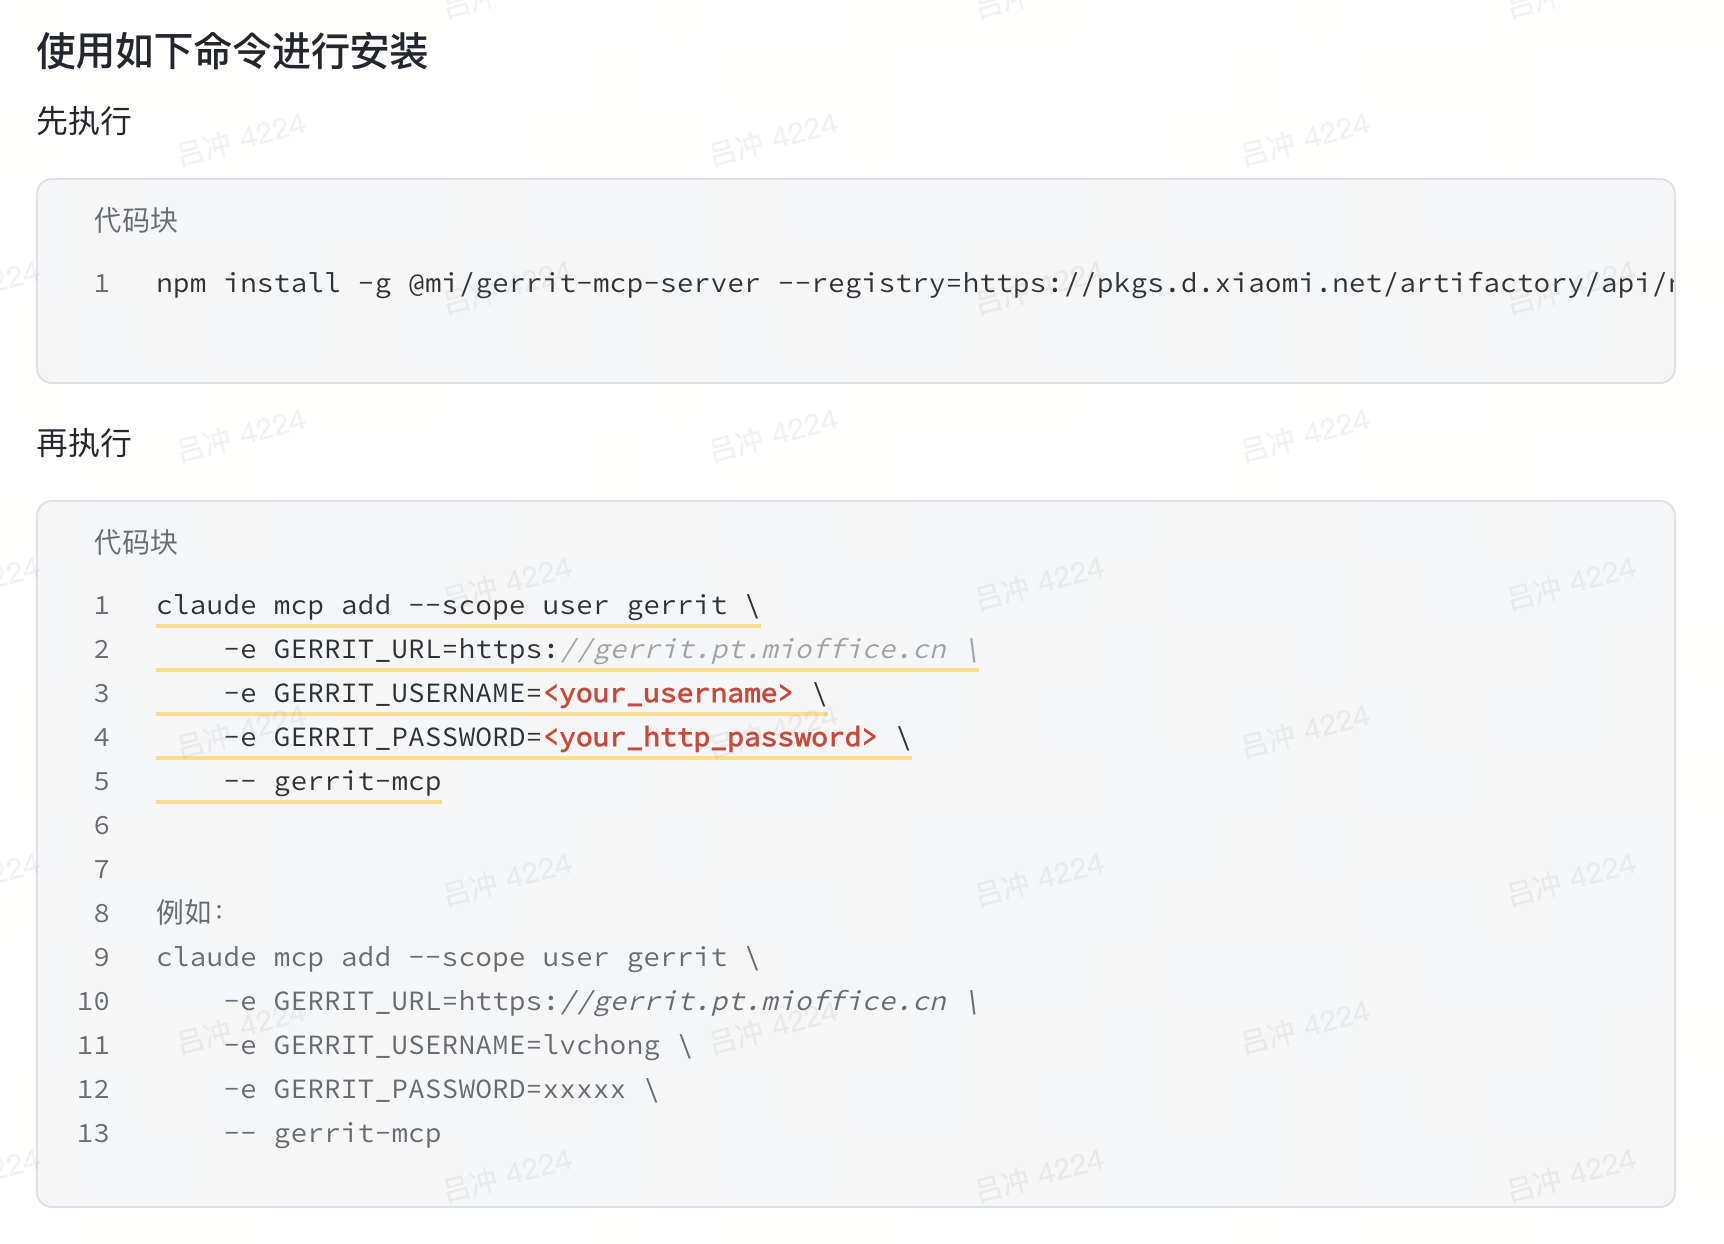
Task: Click the highlighted 'claude mcp add --scope' line
Action: pyautogui.click(x=458, y=605)
